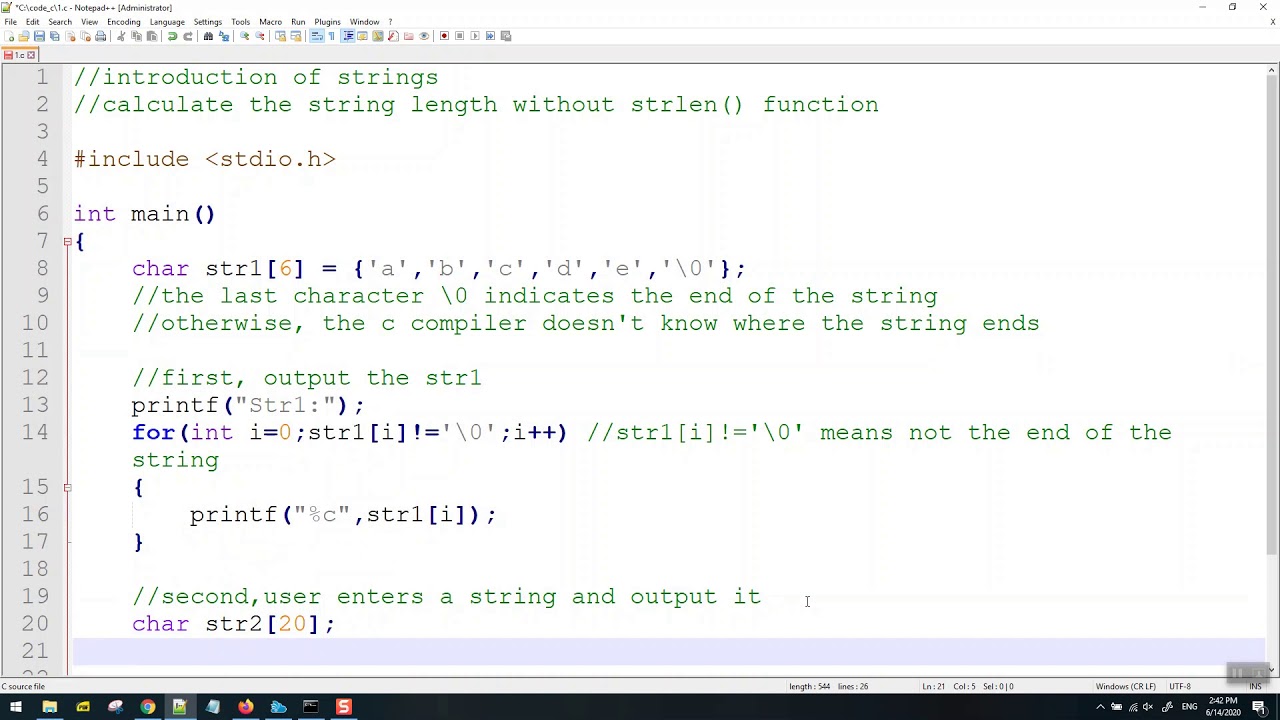Save the current file with Save icon
Viewport: 1280px width, 720px height.
[x=39, y=36]
